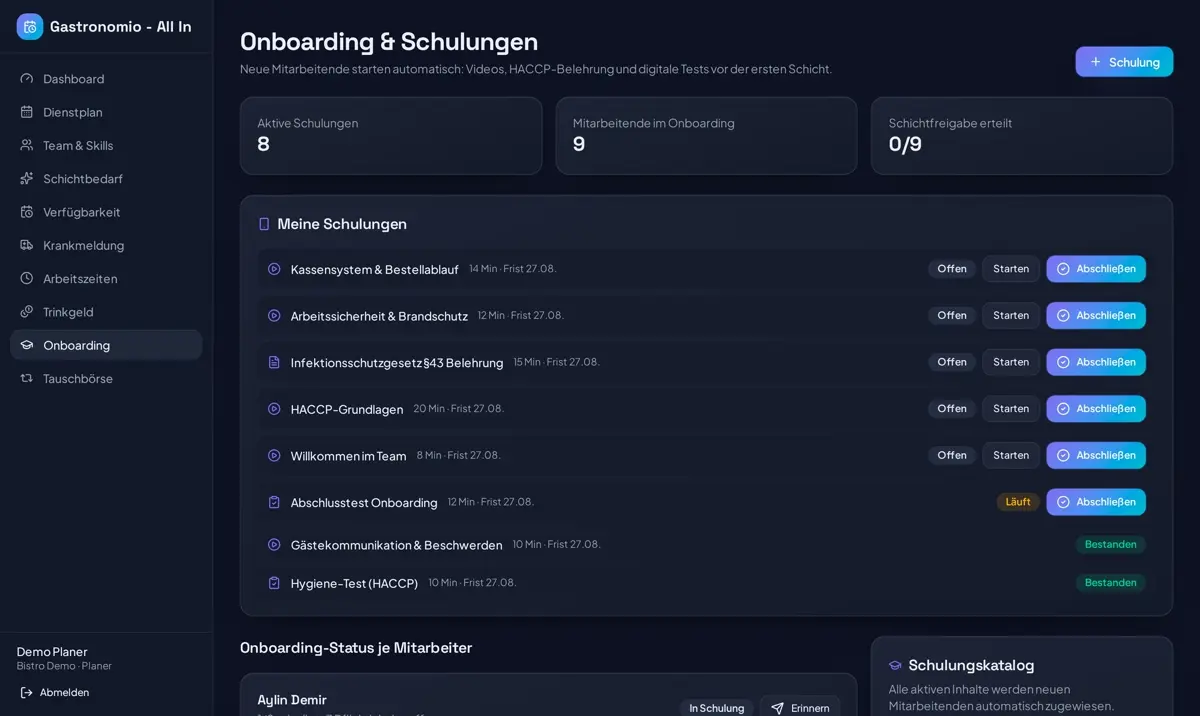Start the Kassensystem & Bestellablauf training
The height and width of the screenshot is (716, 1200).
point(1011,269)
